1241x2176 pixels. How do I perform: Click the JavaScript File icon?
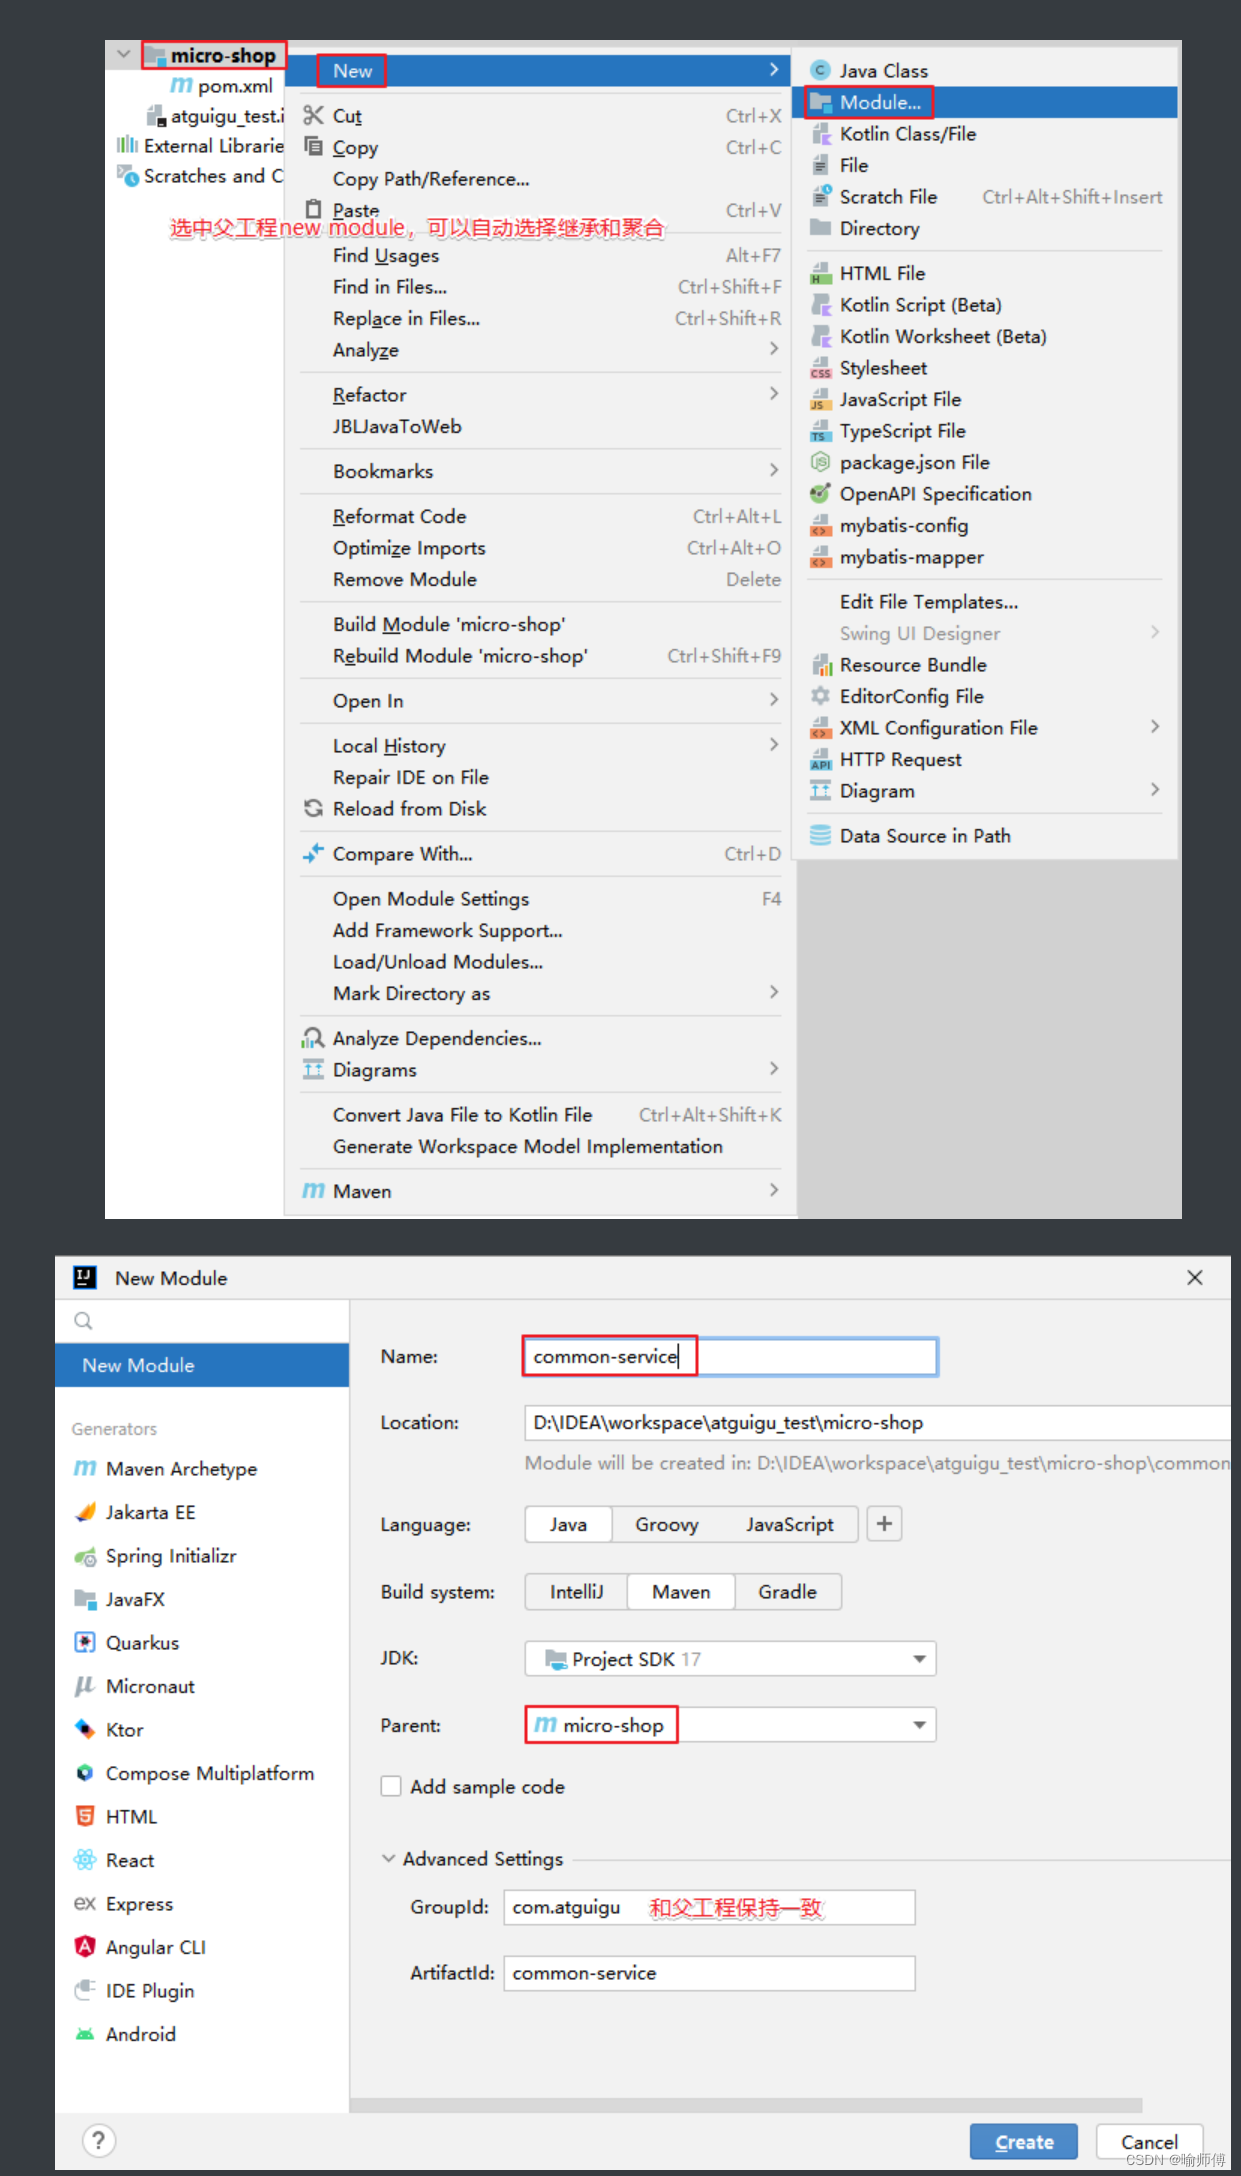820,399
